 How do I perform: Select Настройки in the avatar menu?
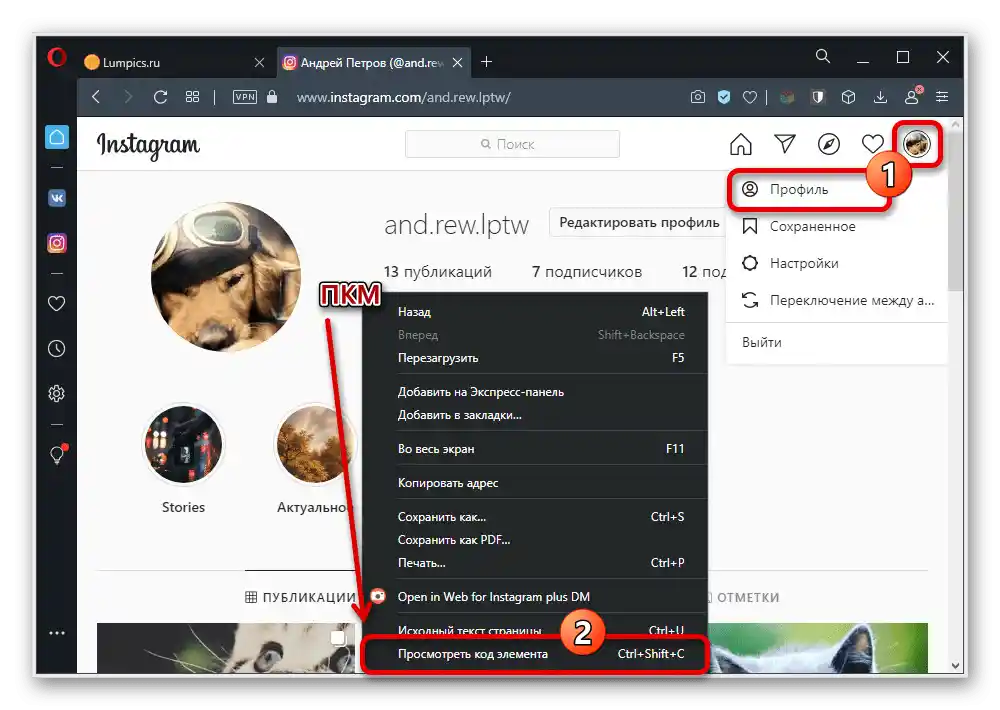(x=835, y=263)
